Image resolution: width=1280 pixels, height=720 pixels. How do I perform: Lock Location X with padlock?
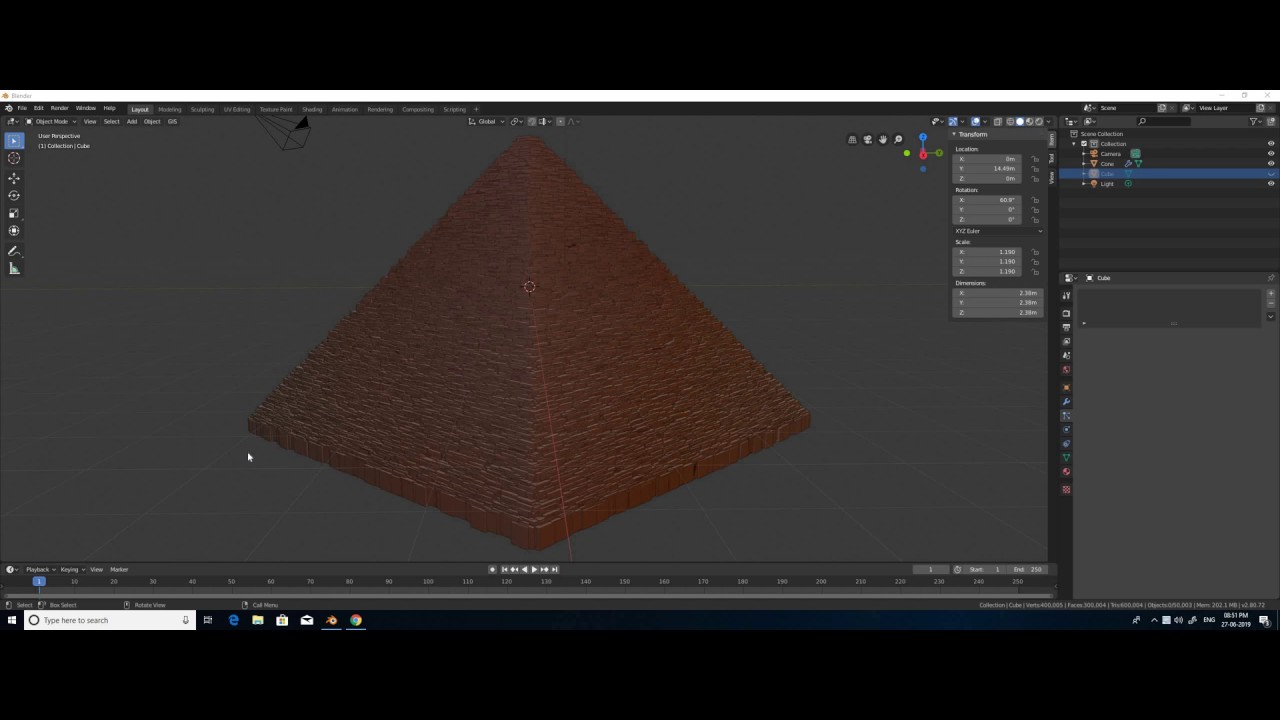[x=1035, y=159]
